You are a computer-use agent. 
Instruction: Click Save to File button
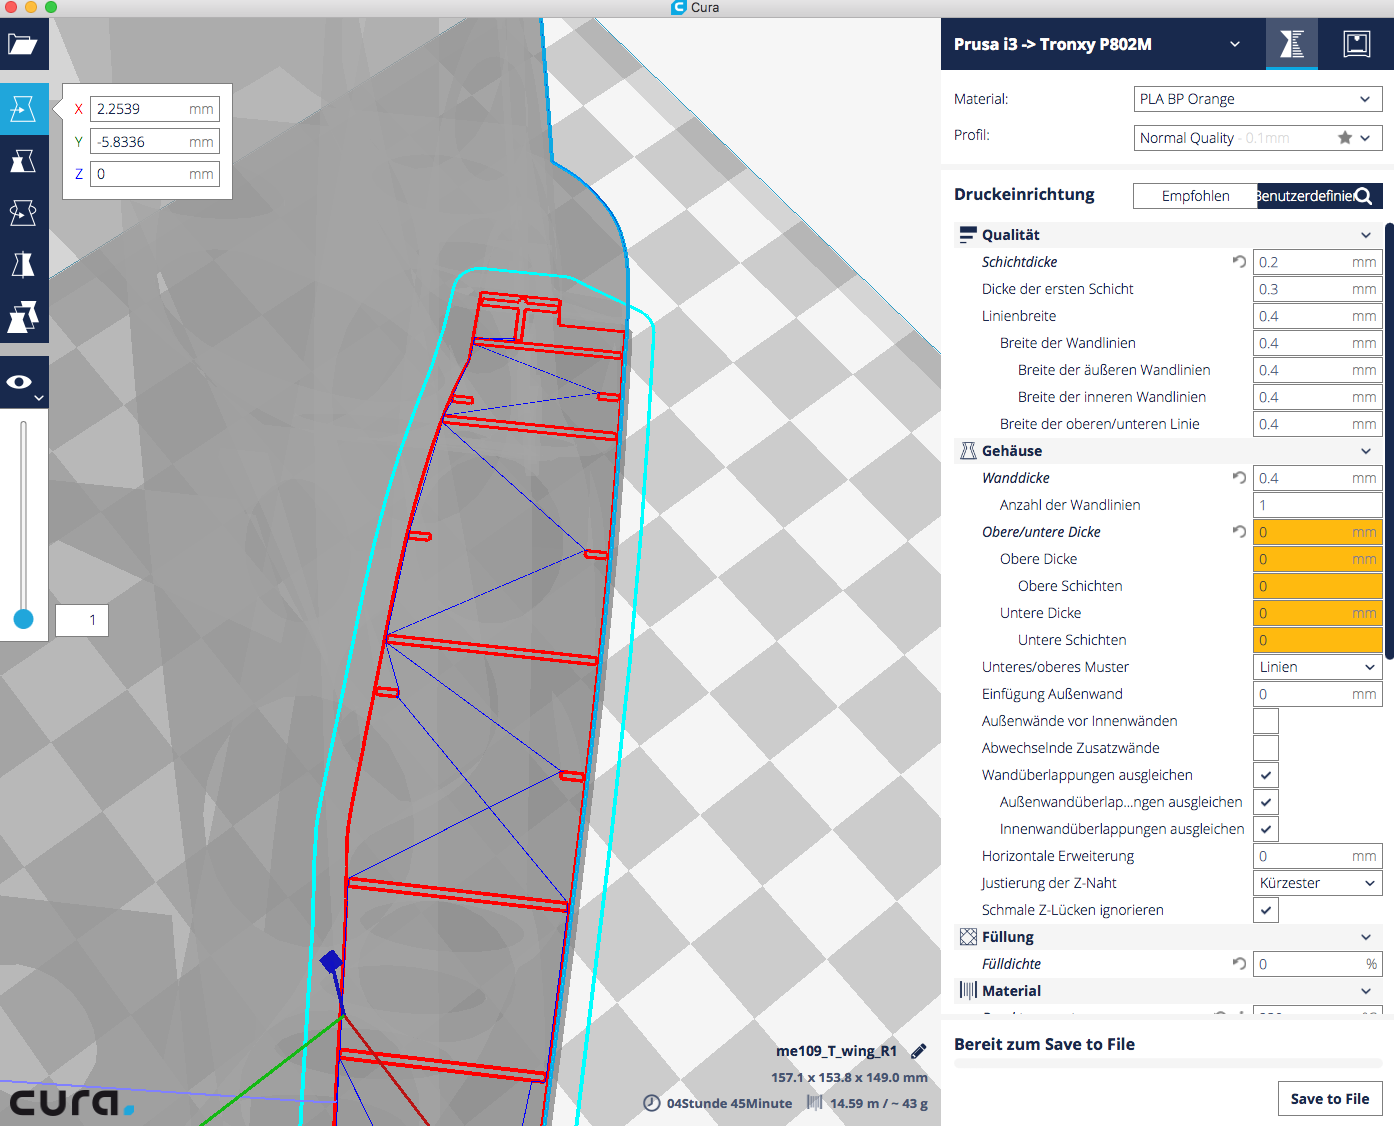click(x=1330, y=1098)
